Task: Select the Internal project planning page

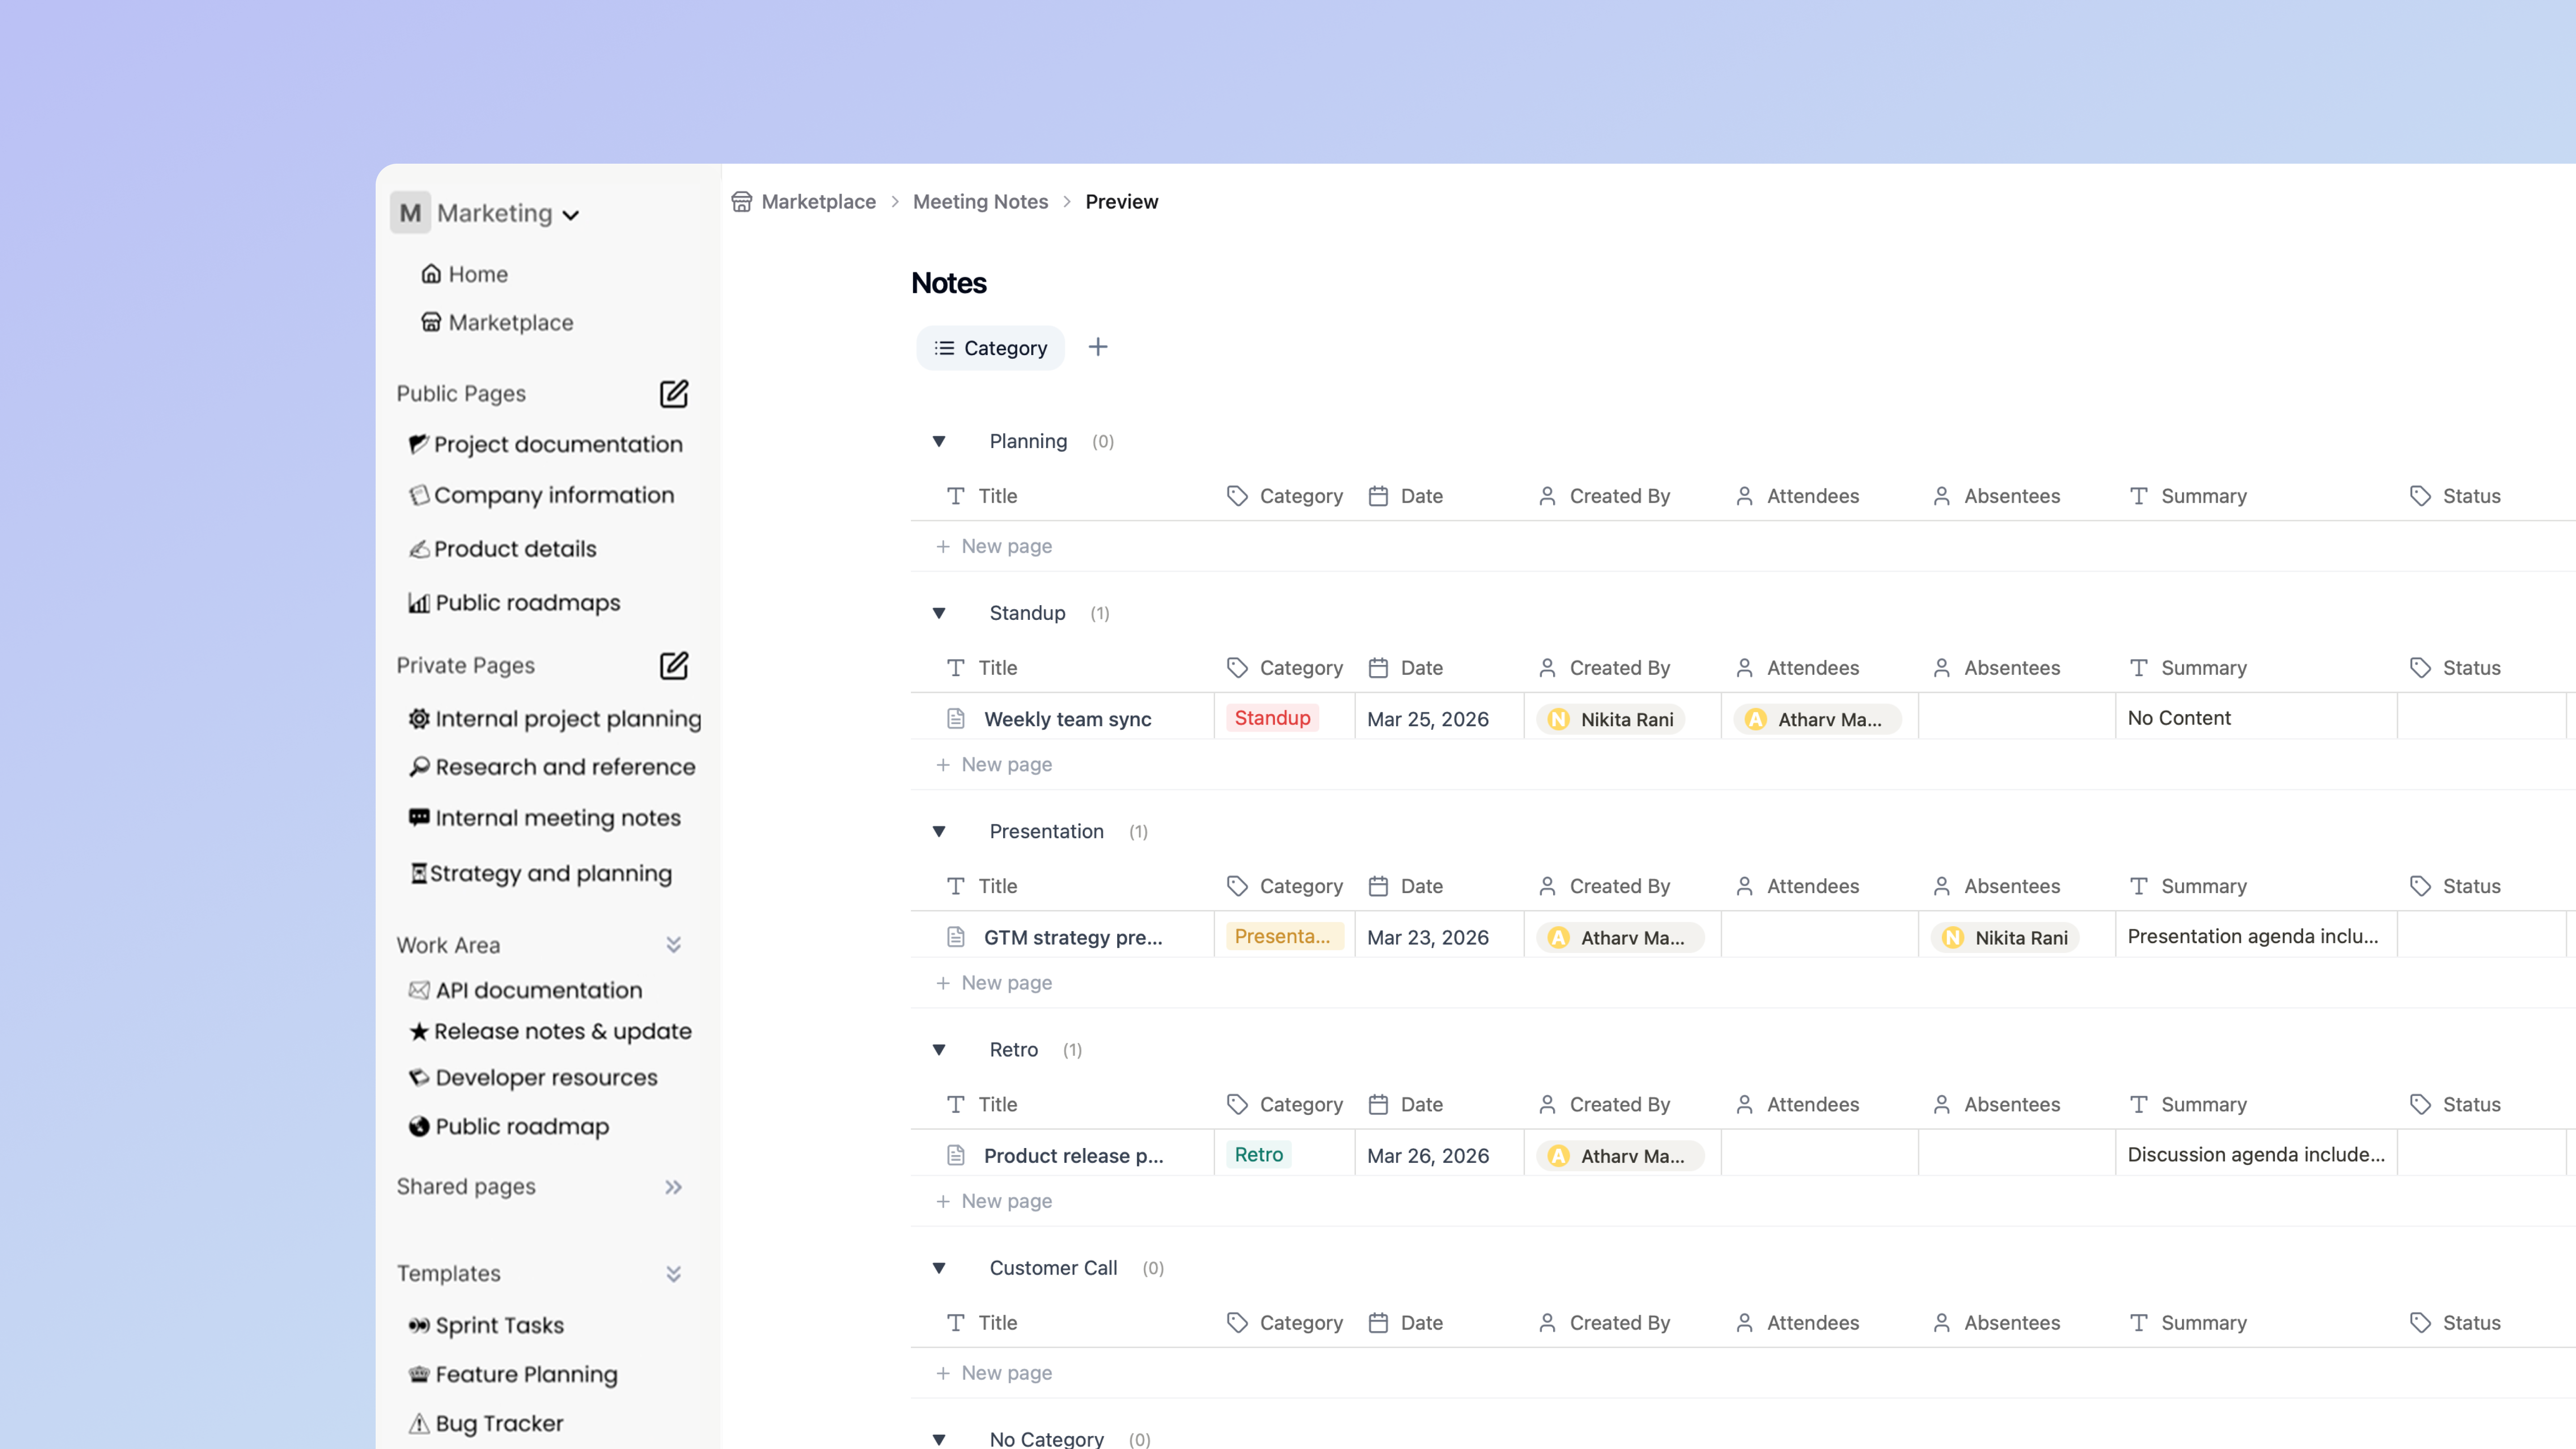Action: [567, 718]
